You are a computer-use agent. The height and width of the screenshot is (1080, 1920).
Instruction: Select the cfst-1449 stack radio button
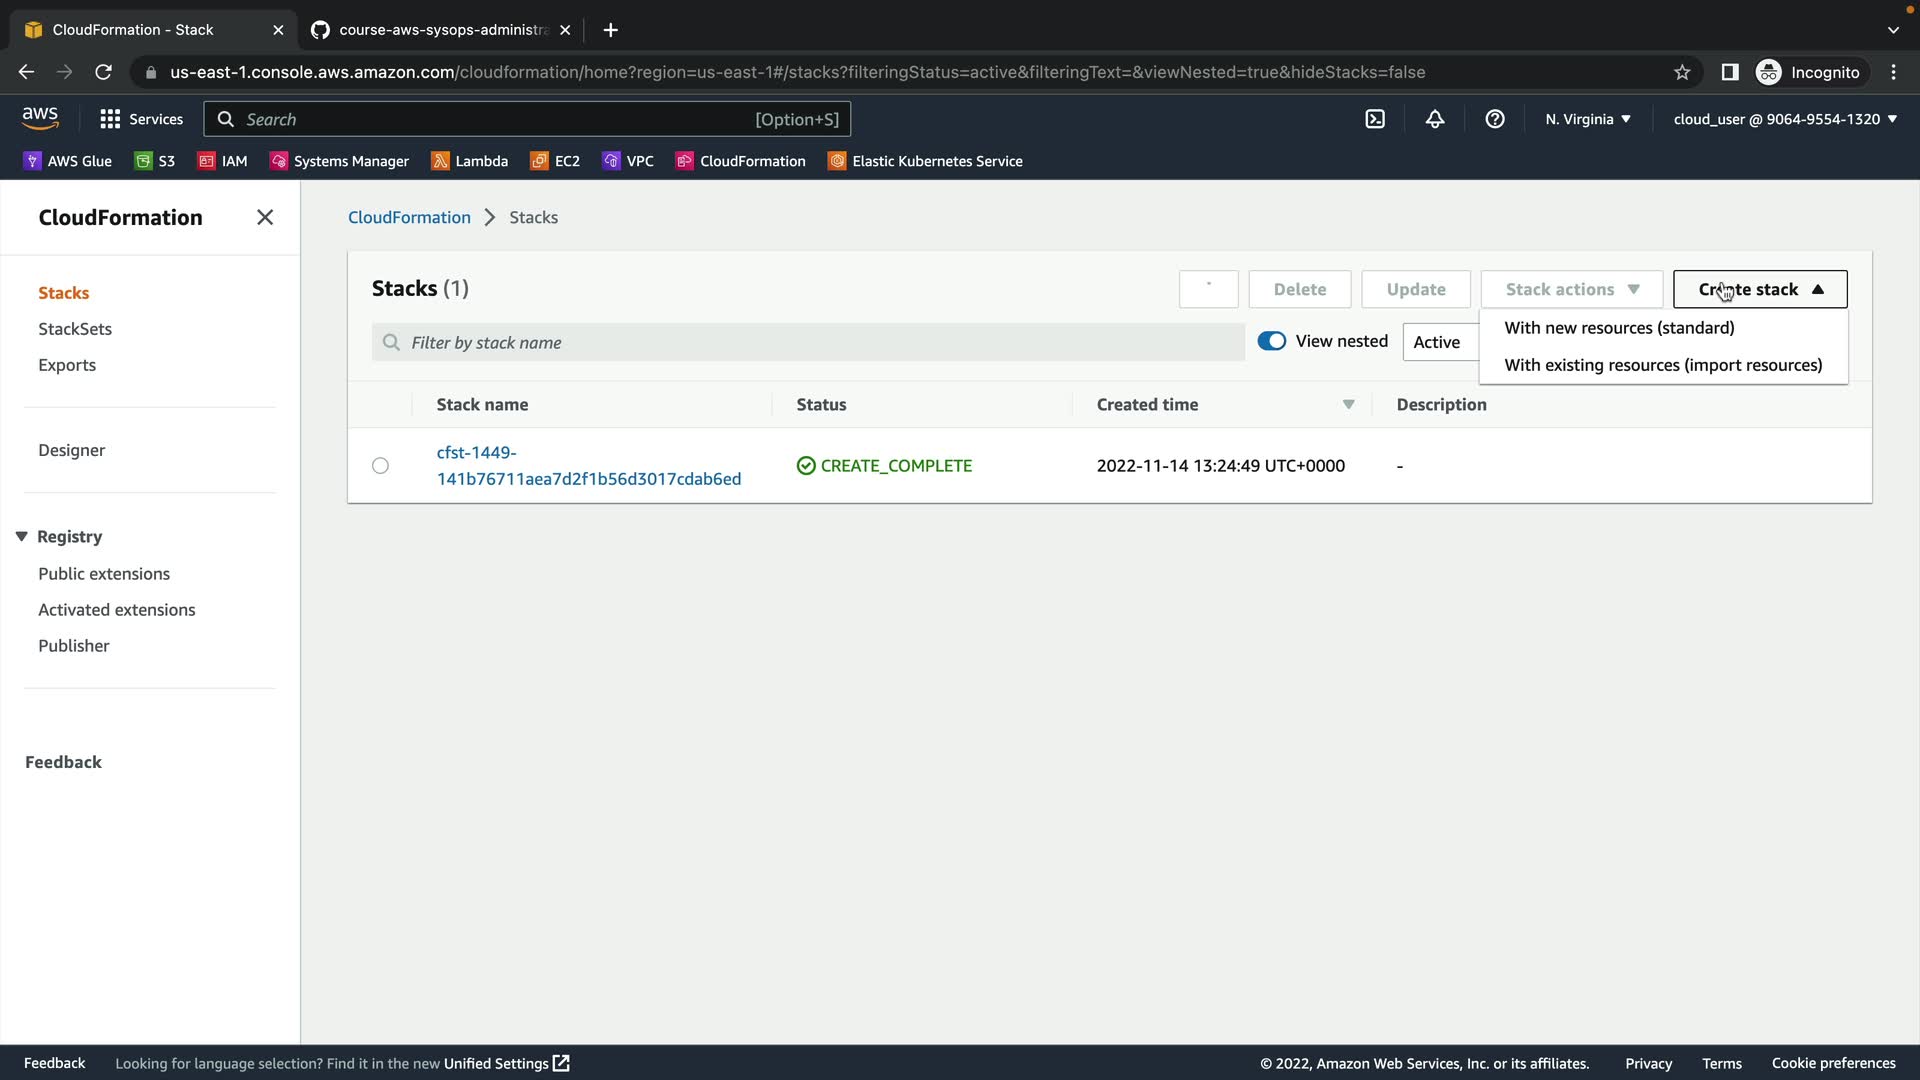(x=380, y=466)
